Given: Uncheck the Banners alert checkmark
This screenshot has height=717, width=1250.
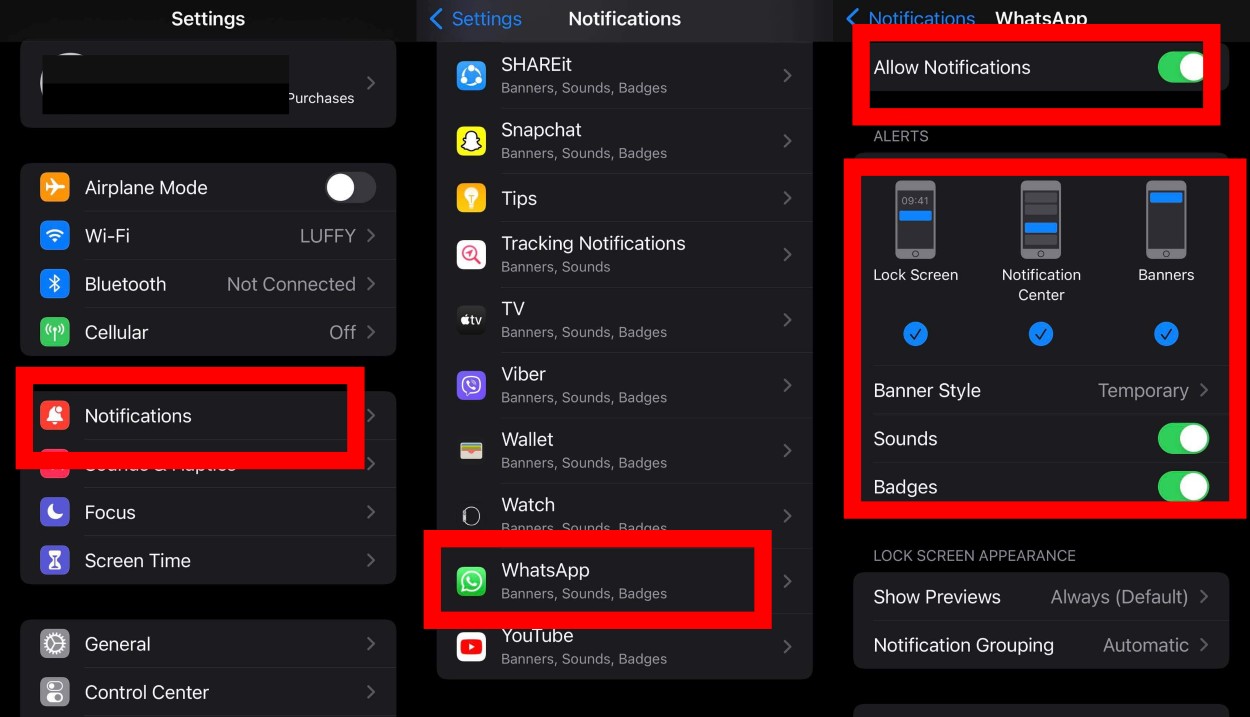Looking at the screenshot, I should coord(1166,334).
